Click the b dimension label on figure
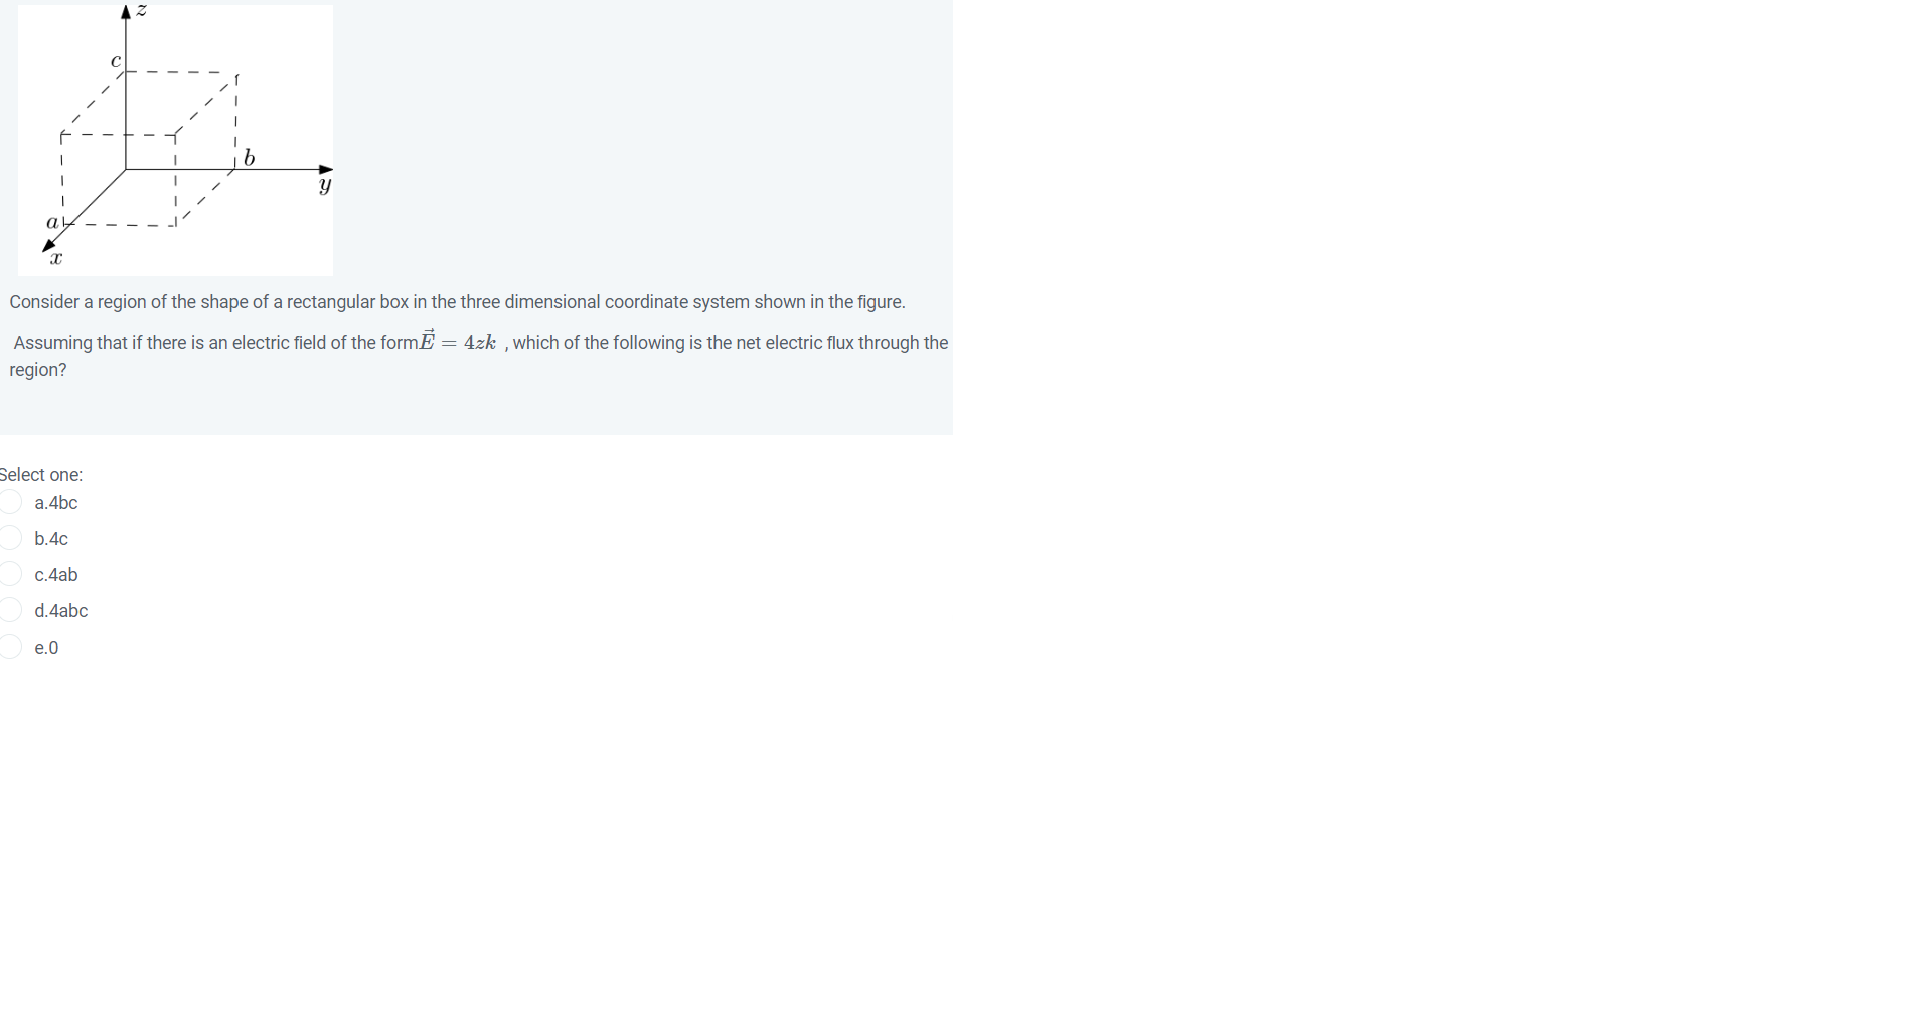1923x1028 pixels. tap(250, 158)
